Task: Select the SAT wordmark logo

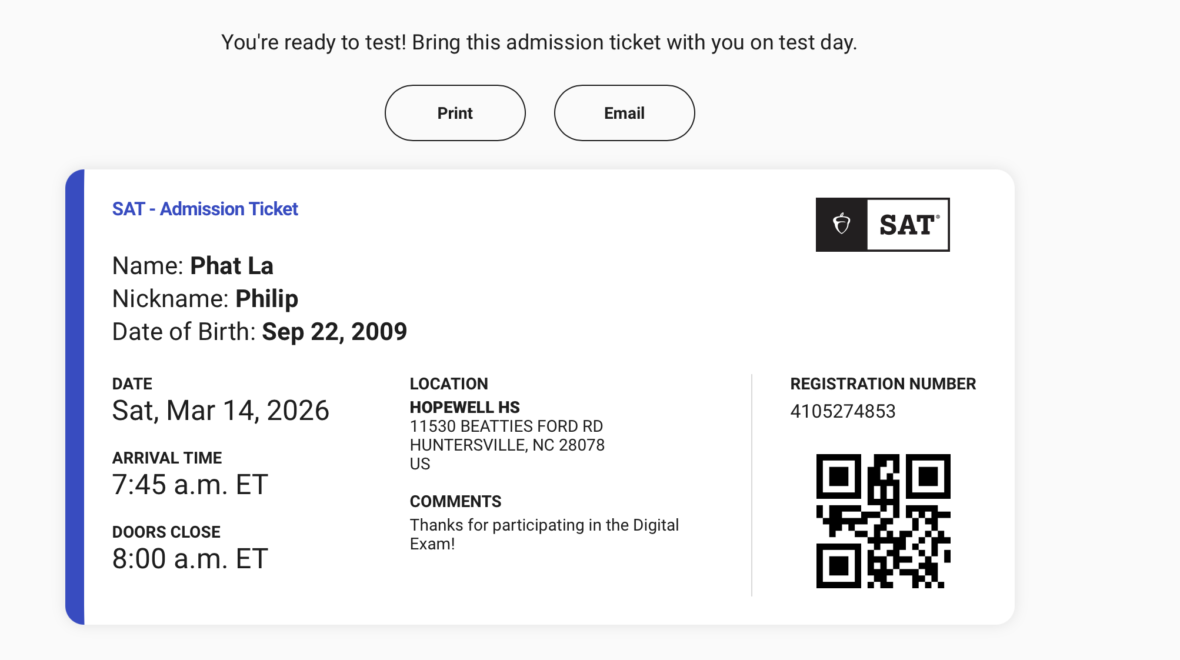Action: [x=906, y=224]
